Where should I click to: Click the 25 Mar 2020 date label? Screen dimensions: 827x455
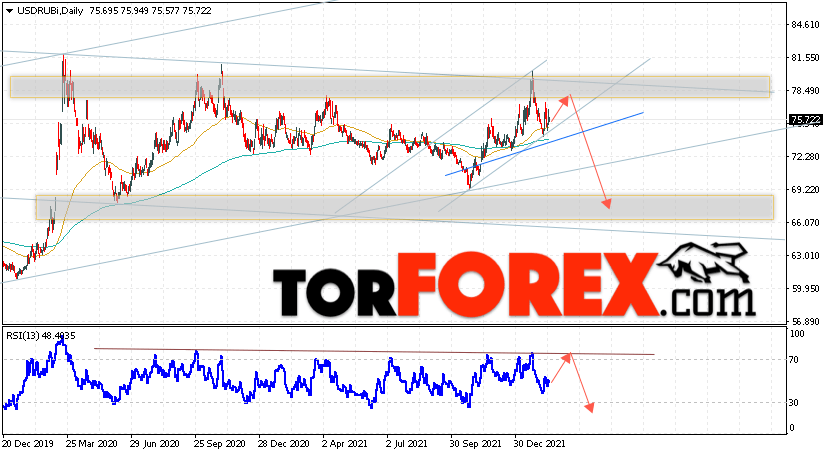point(91,444)
